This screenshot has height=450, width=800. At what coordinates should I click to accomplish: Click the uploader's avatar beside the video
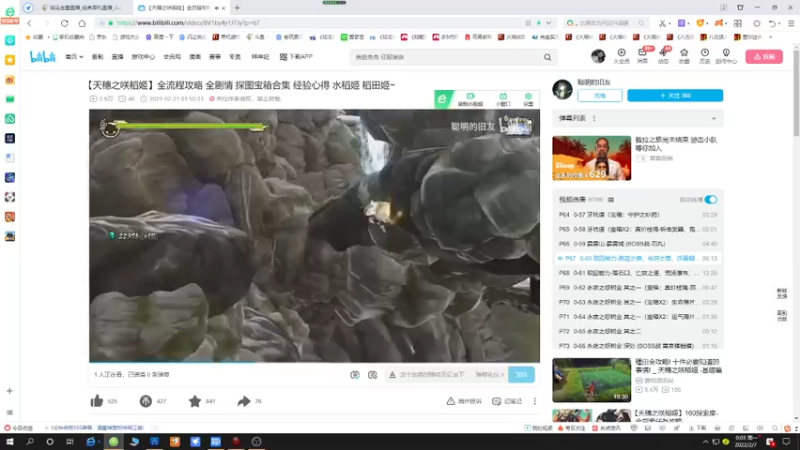coord(562,89)
